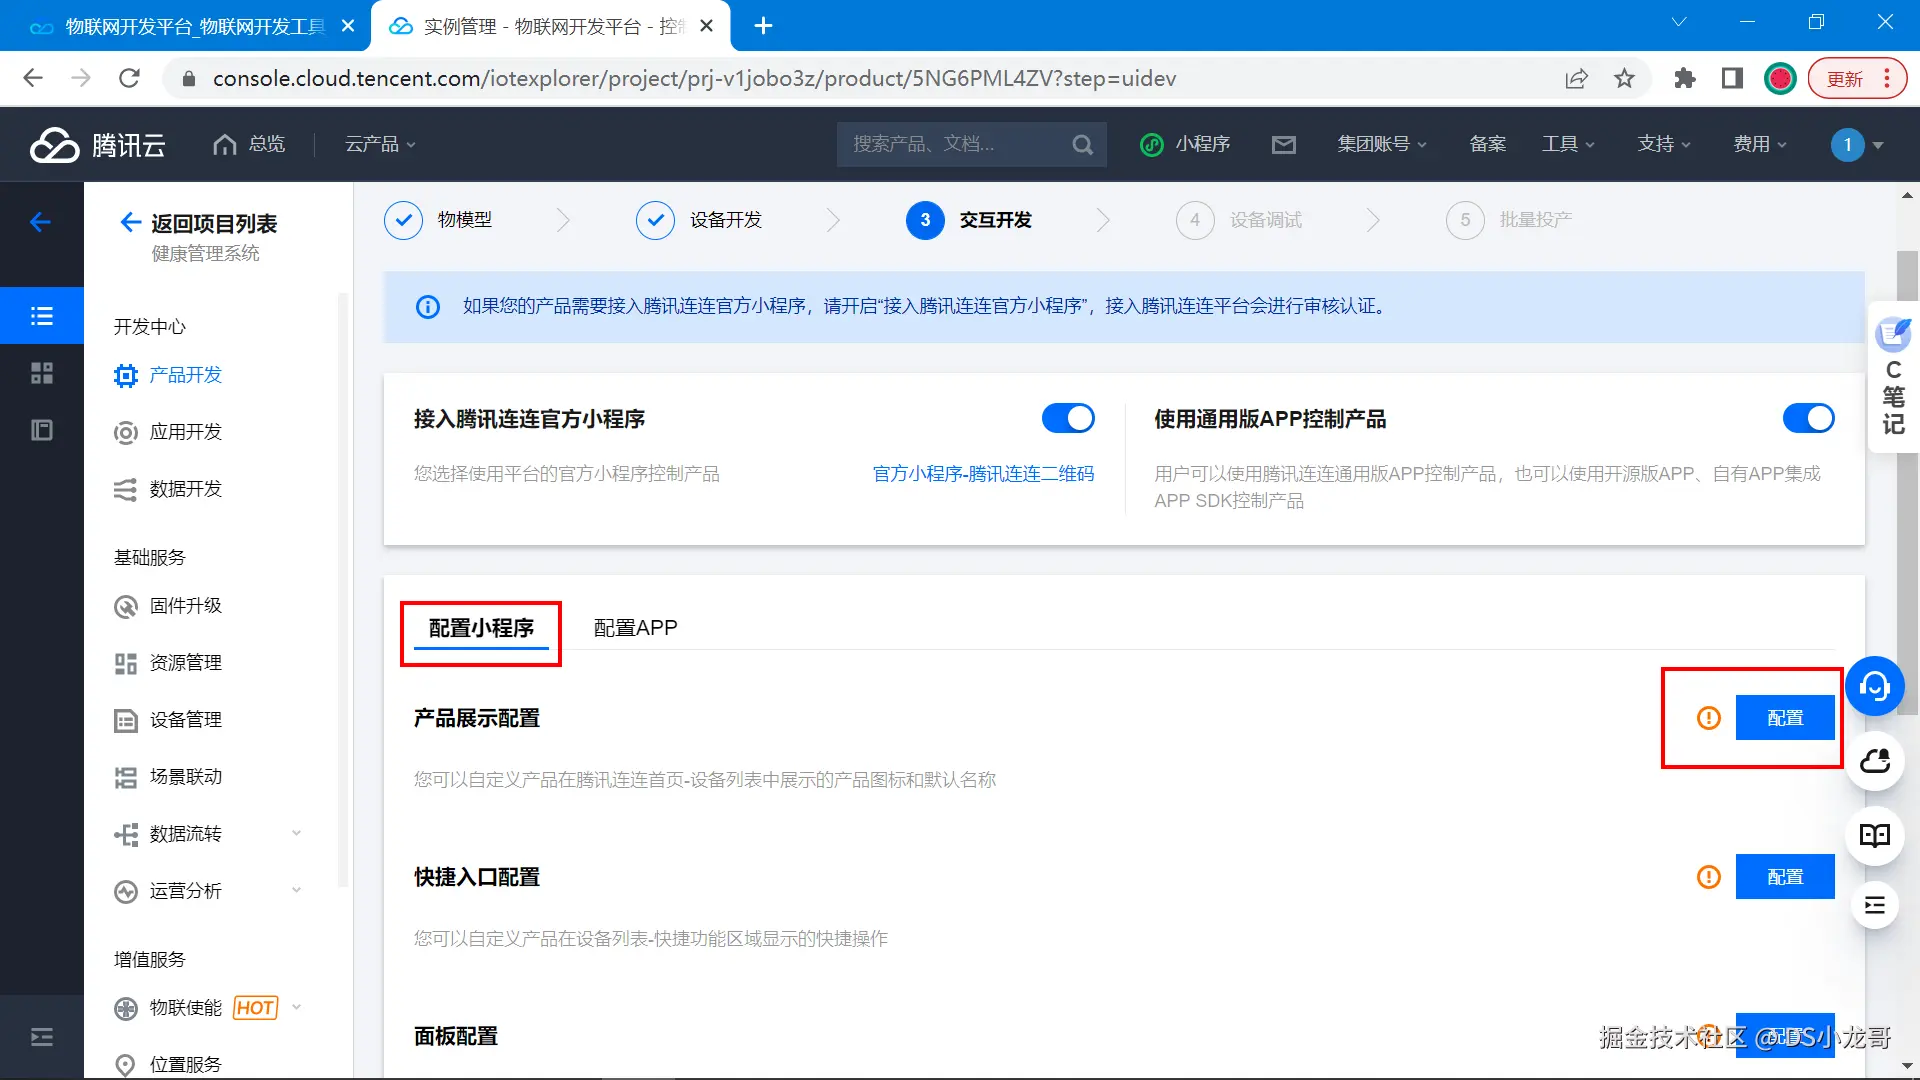Click the blue back arrow in left rail

pyautogui.click(x=41, y=222)
